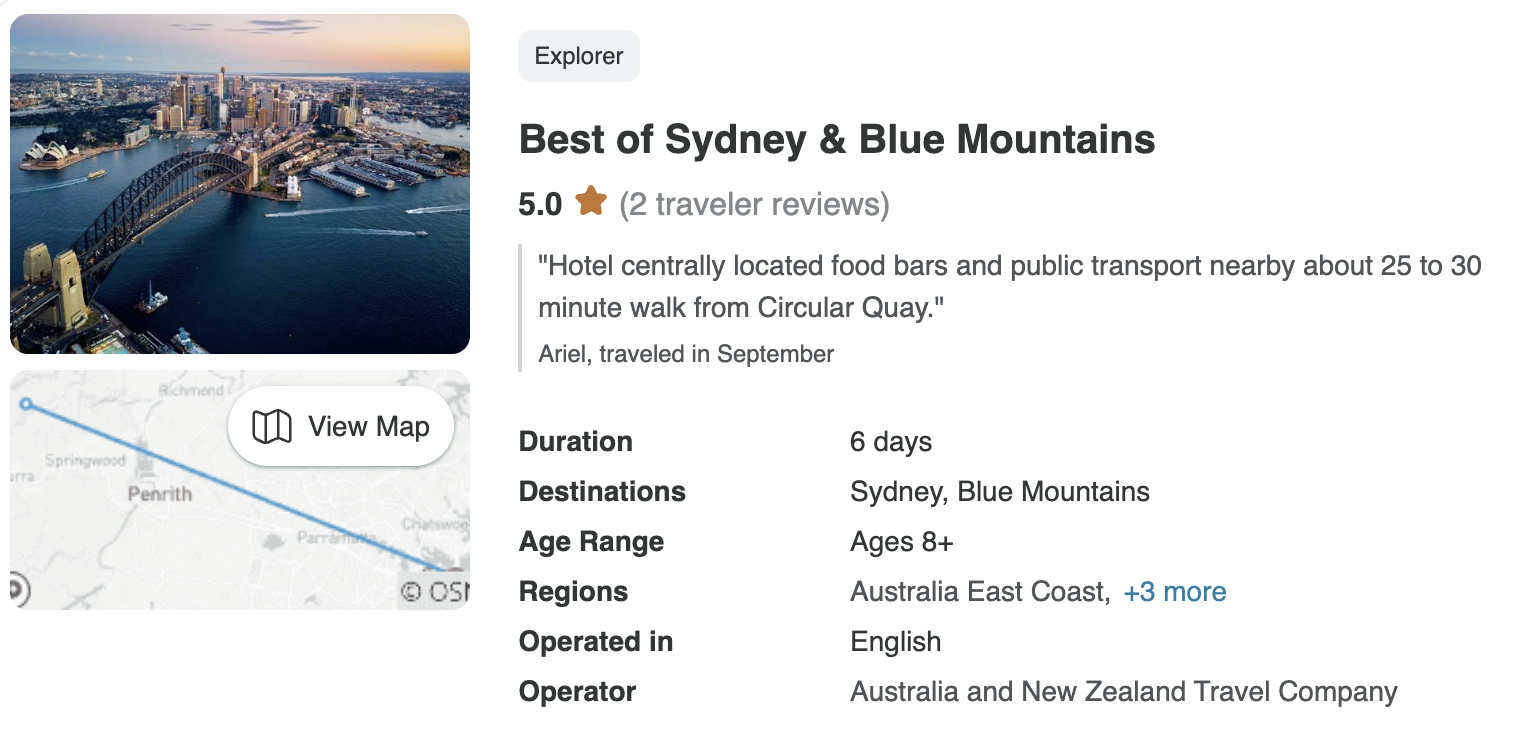Screen dimensions: 1514x736
Task: Click the Penrith label on the map
Action: [x=159, y=494]
